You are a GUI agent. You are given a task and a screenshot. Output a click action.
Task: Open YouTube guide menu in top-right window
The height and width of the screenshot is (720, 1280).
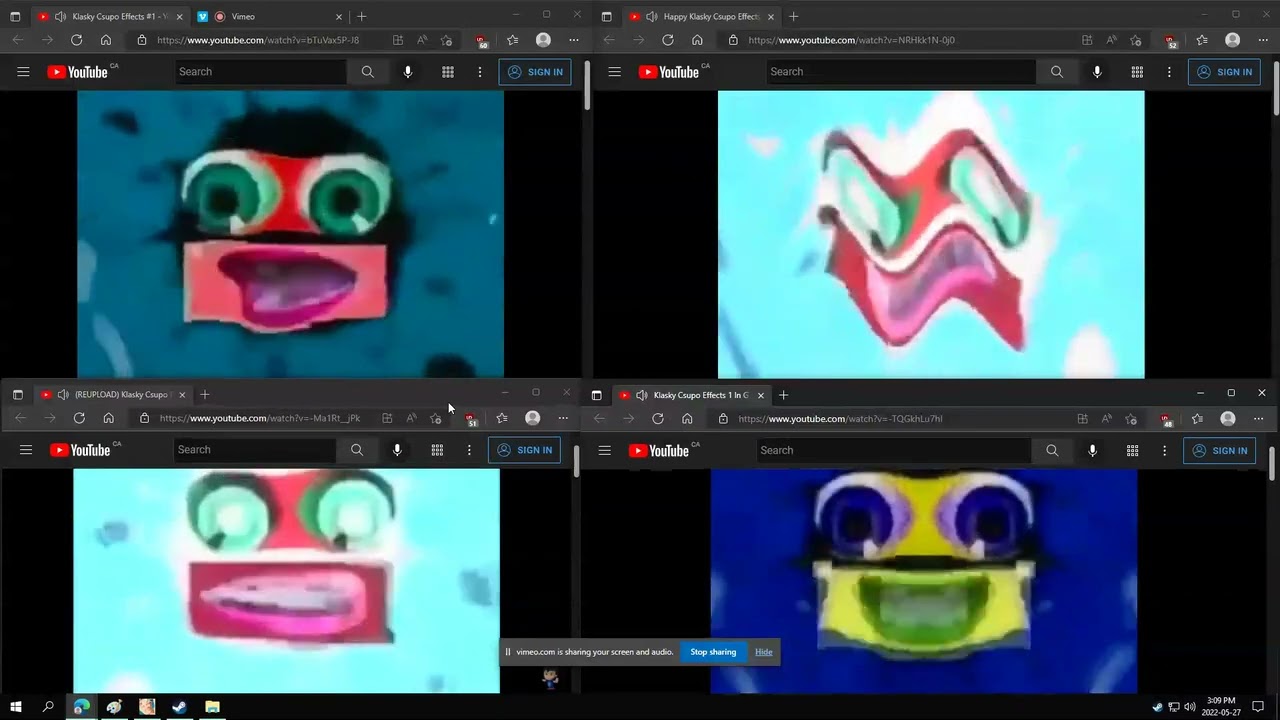tap(614, 72)
